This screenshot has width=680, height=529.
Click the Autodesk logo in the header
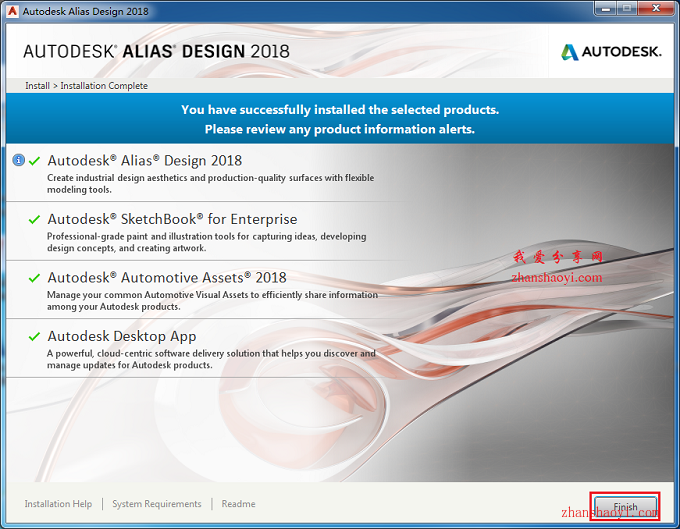click(x=611, y=52)
